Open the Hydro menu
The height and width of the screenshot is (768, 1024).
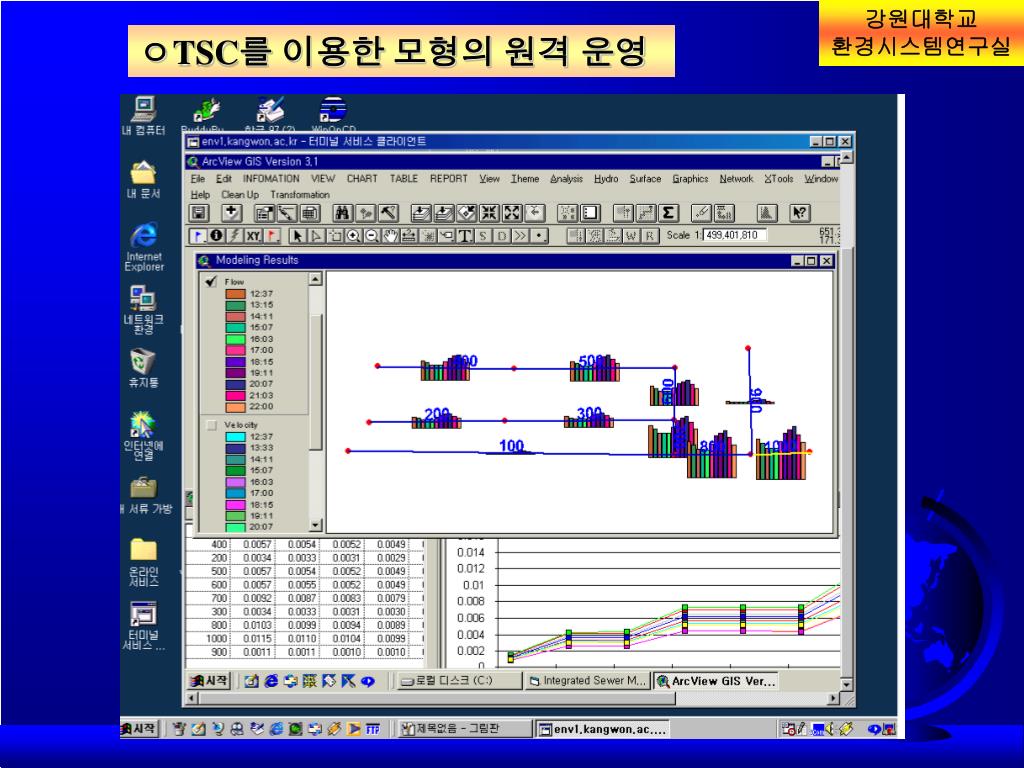[x=606, y=178]
